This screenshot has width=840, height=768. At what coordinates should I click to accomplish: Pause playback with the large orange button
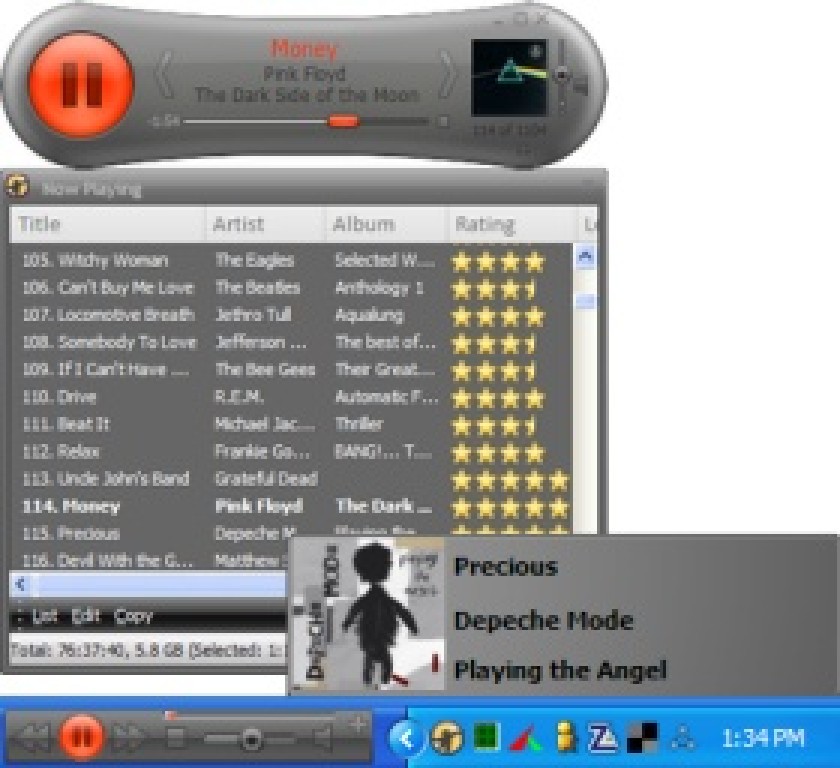(x=80, y=85)
